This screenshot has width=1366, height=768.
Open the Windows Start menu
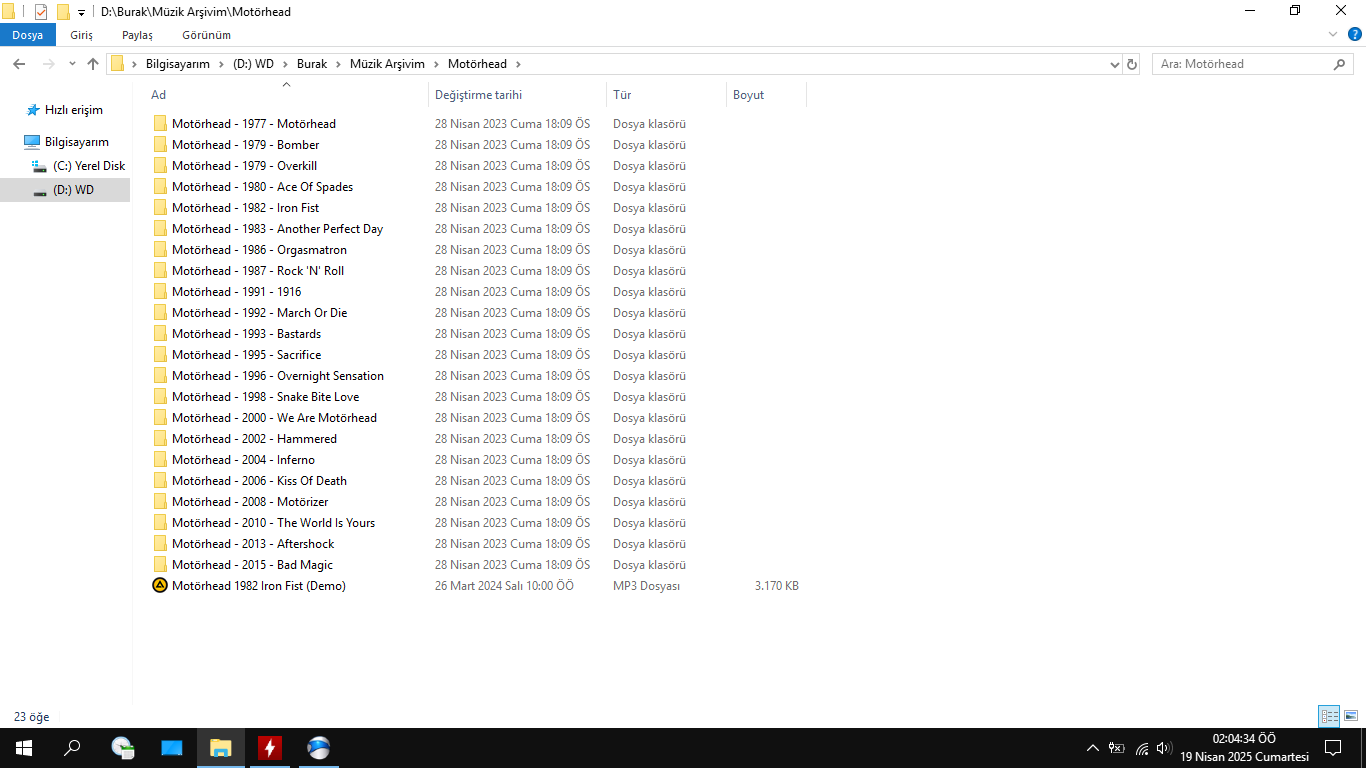coord(24,748)
